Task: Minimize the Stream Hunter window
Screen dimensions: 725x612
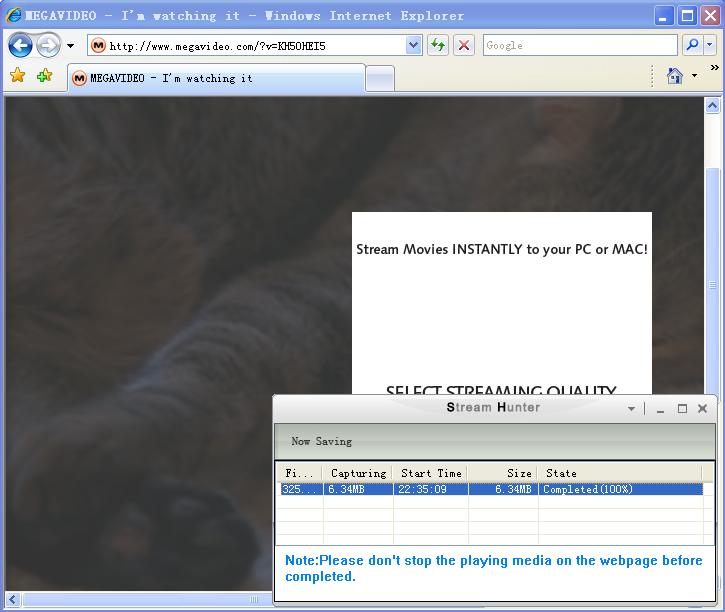Action: (660, 409)
